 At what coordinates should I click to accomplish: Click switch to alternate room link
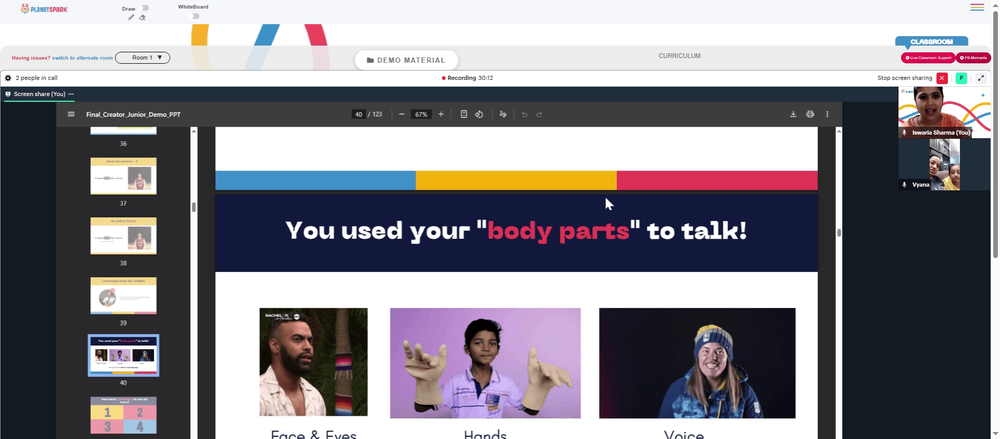click(82, 58)
